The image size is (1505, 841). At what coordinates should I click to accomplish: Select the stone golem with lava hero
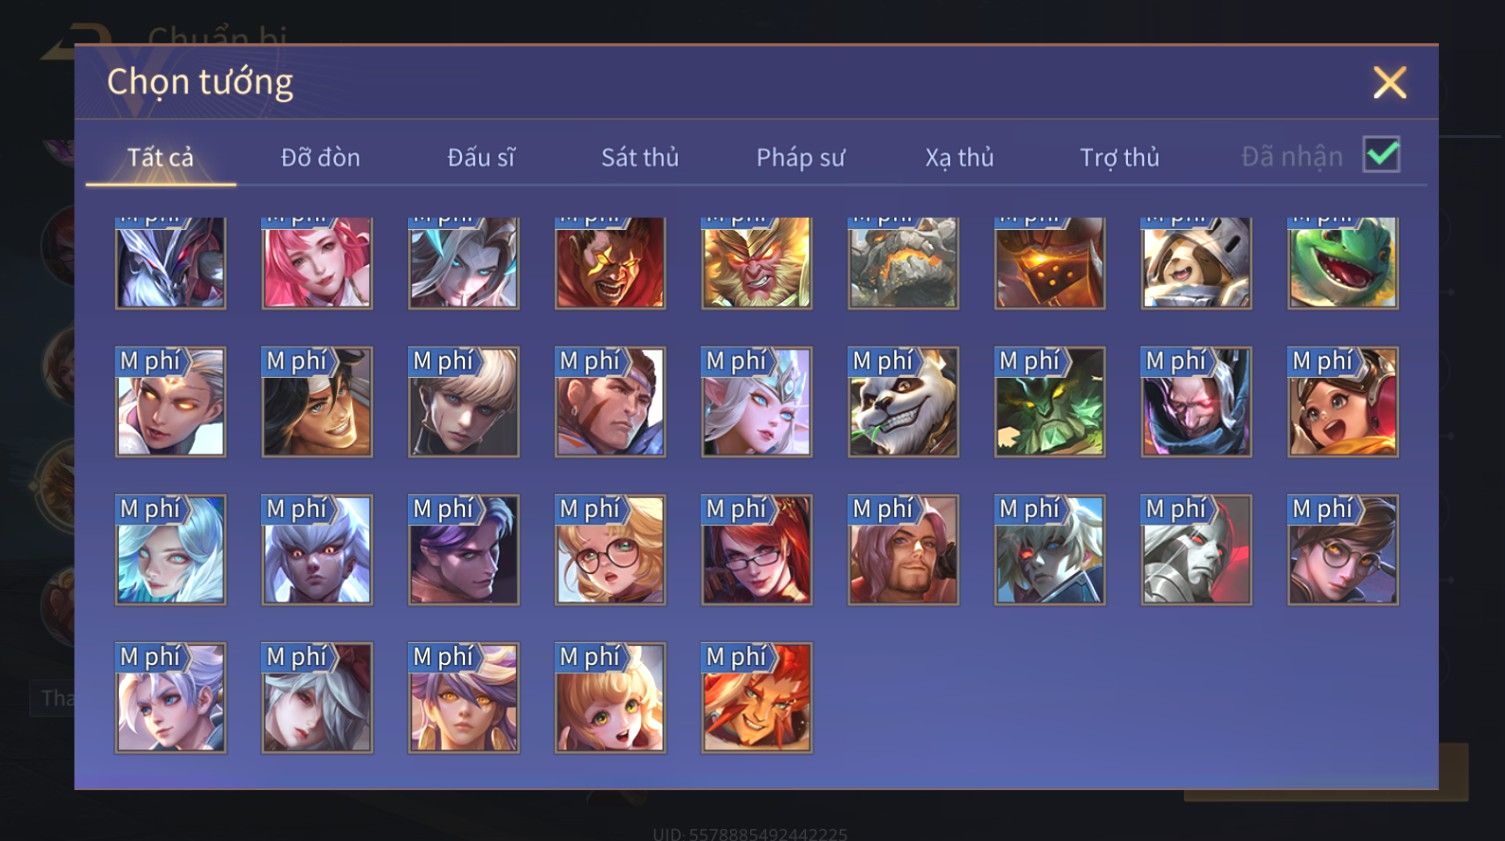[903, 263]
